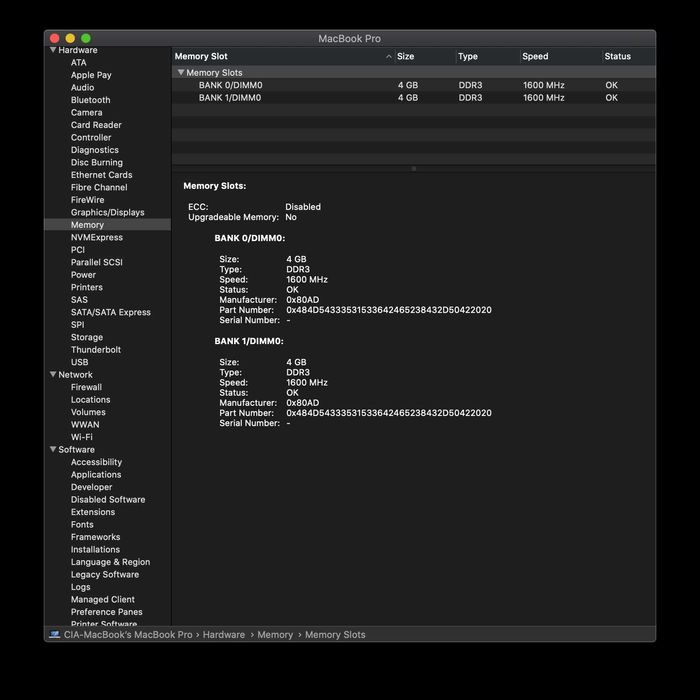Click the computer icon in path bar

(54, 634)
